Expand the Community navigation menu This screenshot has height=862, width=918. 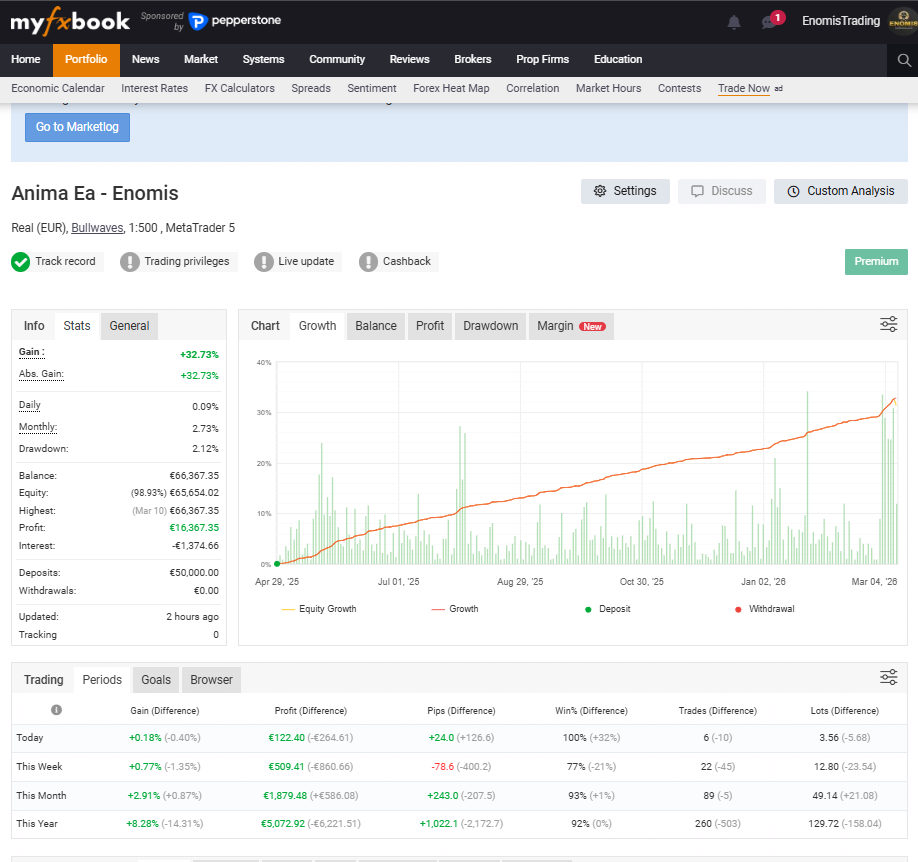coord(337,60)
